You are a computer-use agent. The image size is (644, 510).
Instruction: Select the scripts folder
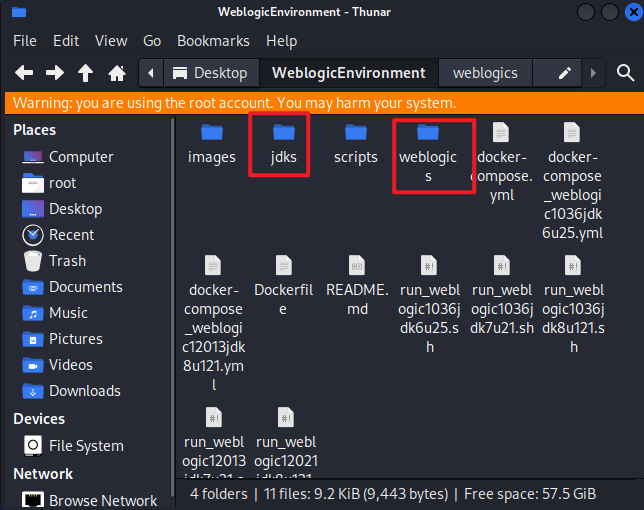point(356,144)
